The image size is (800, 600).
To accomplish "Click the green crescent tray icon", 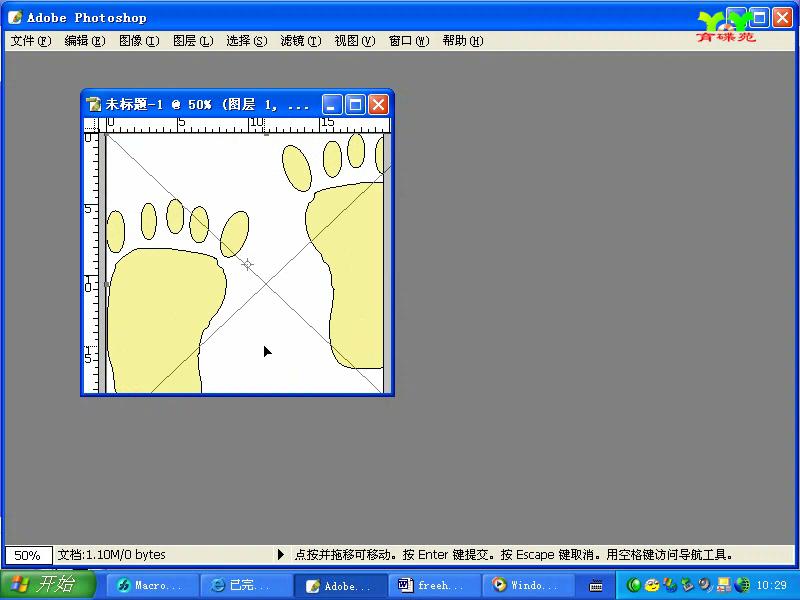I will pyautogui.click(x=633, y=585).
